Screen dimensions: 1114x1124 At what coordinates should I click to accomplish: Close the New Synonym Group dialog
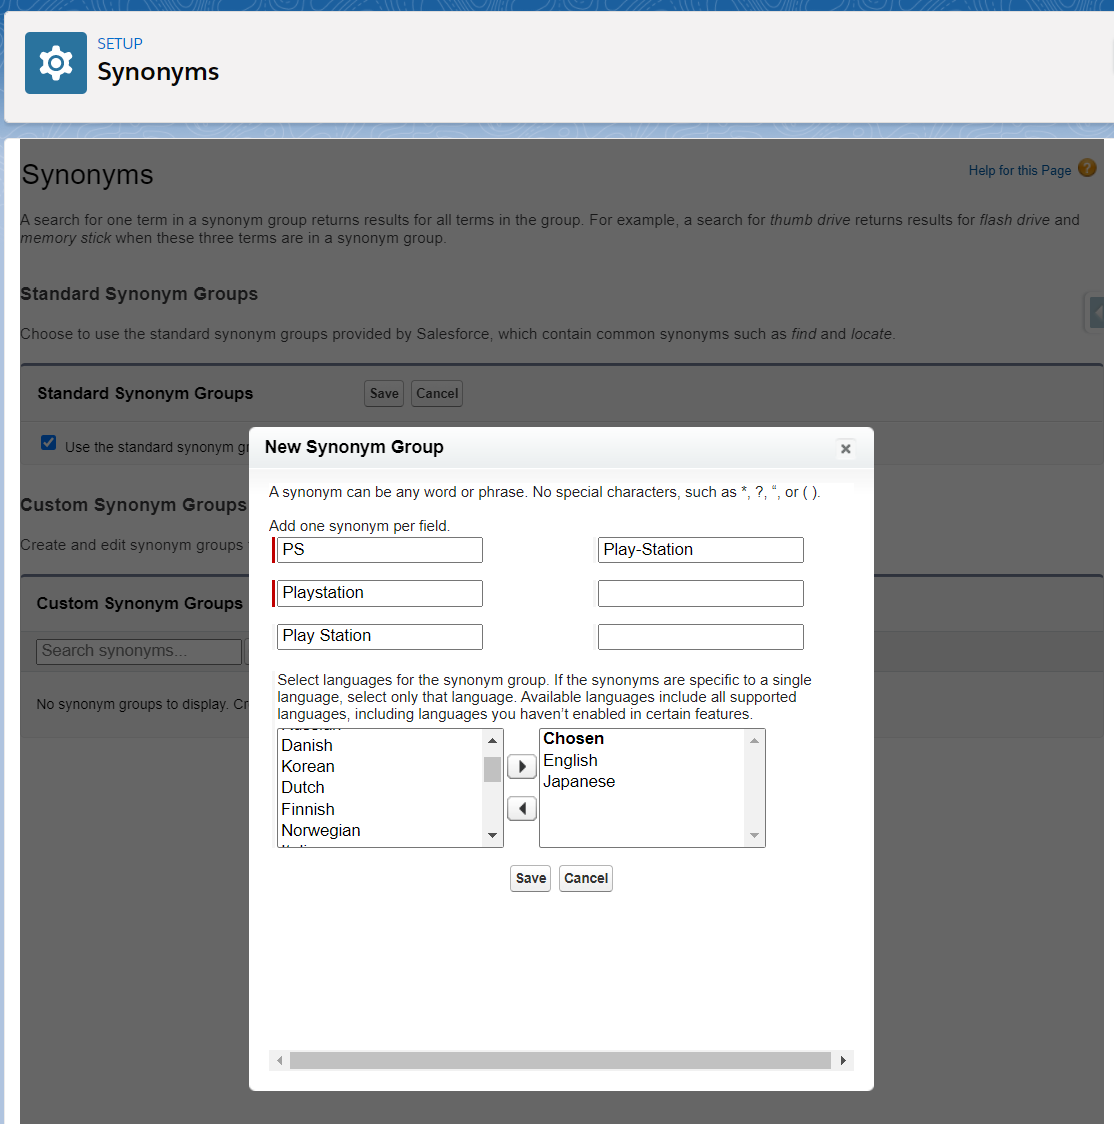[845, 449]
